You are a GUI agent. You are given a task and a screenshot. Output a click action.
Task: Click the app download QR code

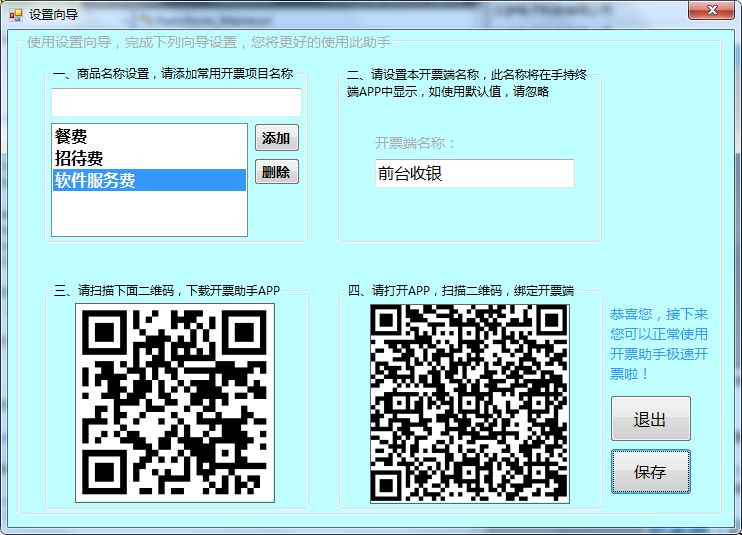(x=175, y=403)
